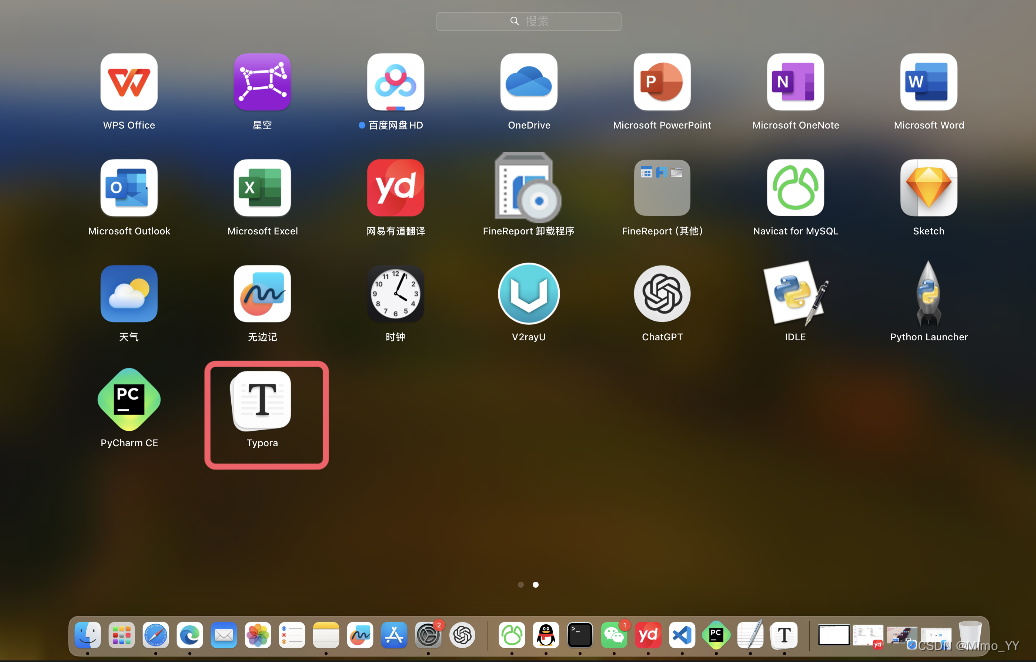Open Notes from the Dock

click(326, 636)
